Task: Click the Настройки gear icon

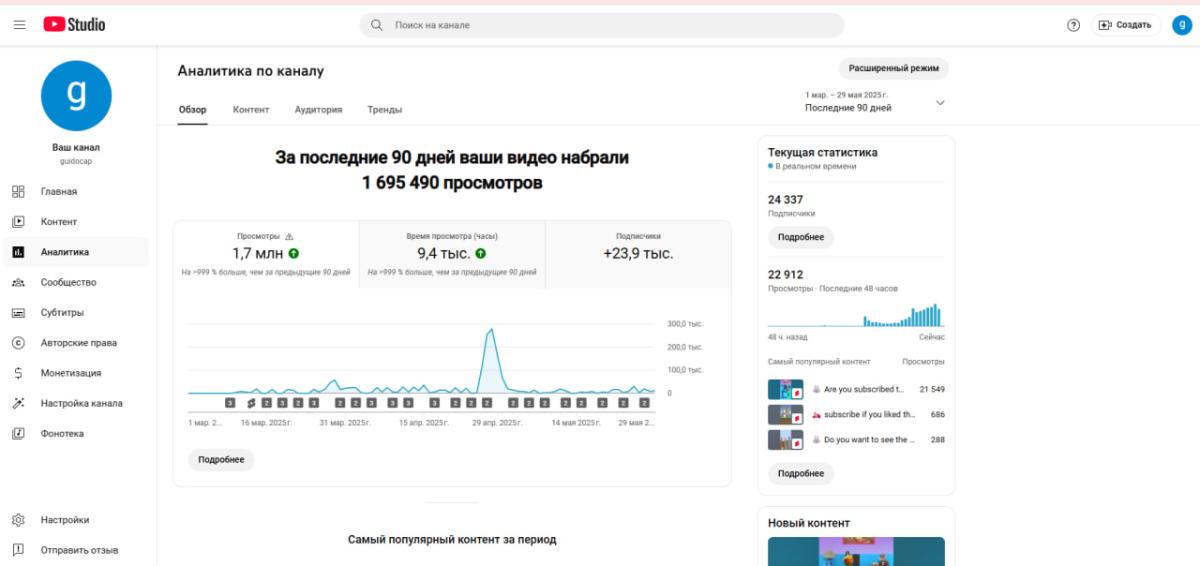Action: (18, 520)
